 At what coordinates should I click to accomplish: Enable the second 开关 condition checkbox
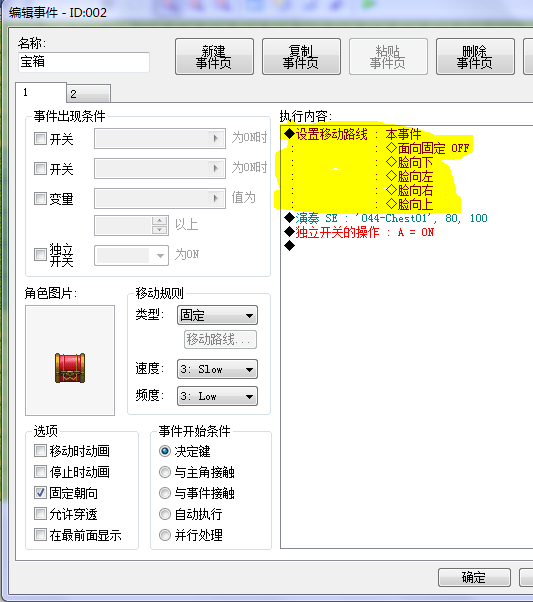pyautogui.click(x=40, y=168)
